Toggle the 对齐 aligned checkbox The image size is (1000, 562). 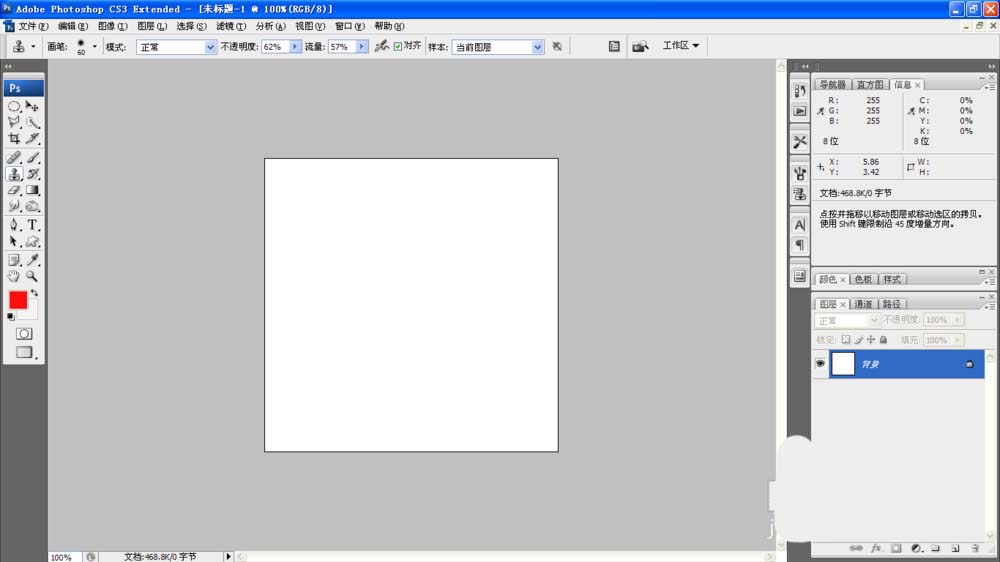click(398, 47)
